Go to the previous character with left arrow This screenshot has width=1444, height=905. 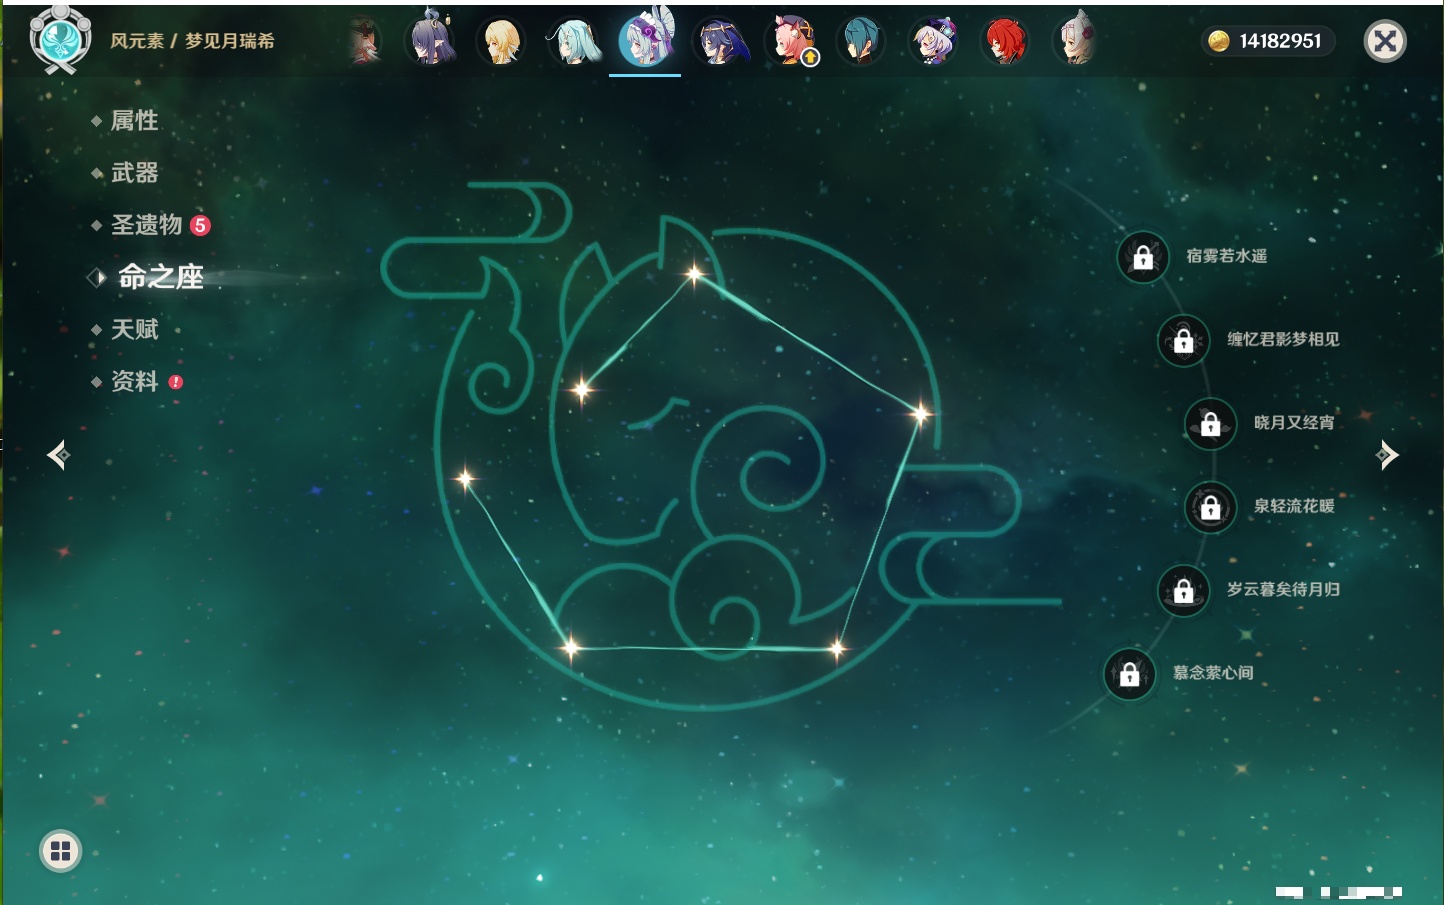pyautogui.click(x=59, y=455)
